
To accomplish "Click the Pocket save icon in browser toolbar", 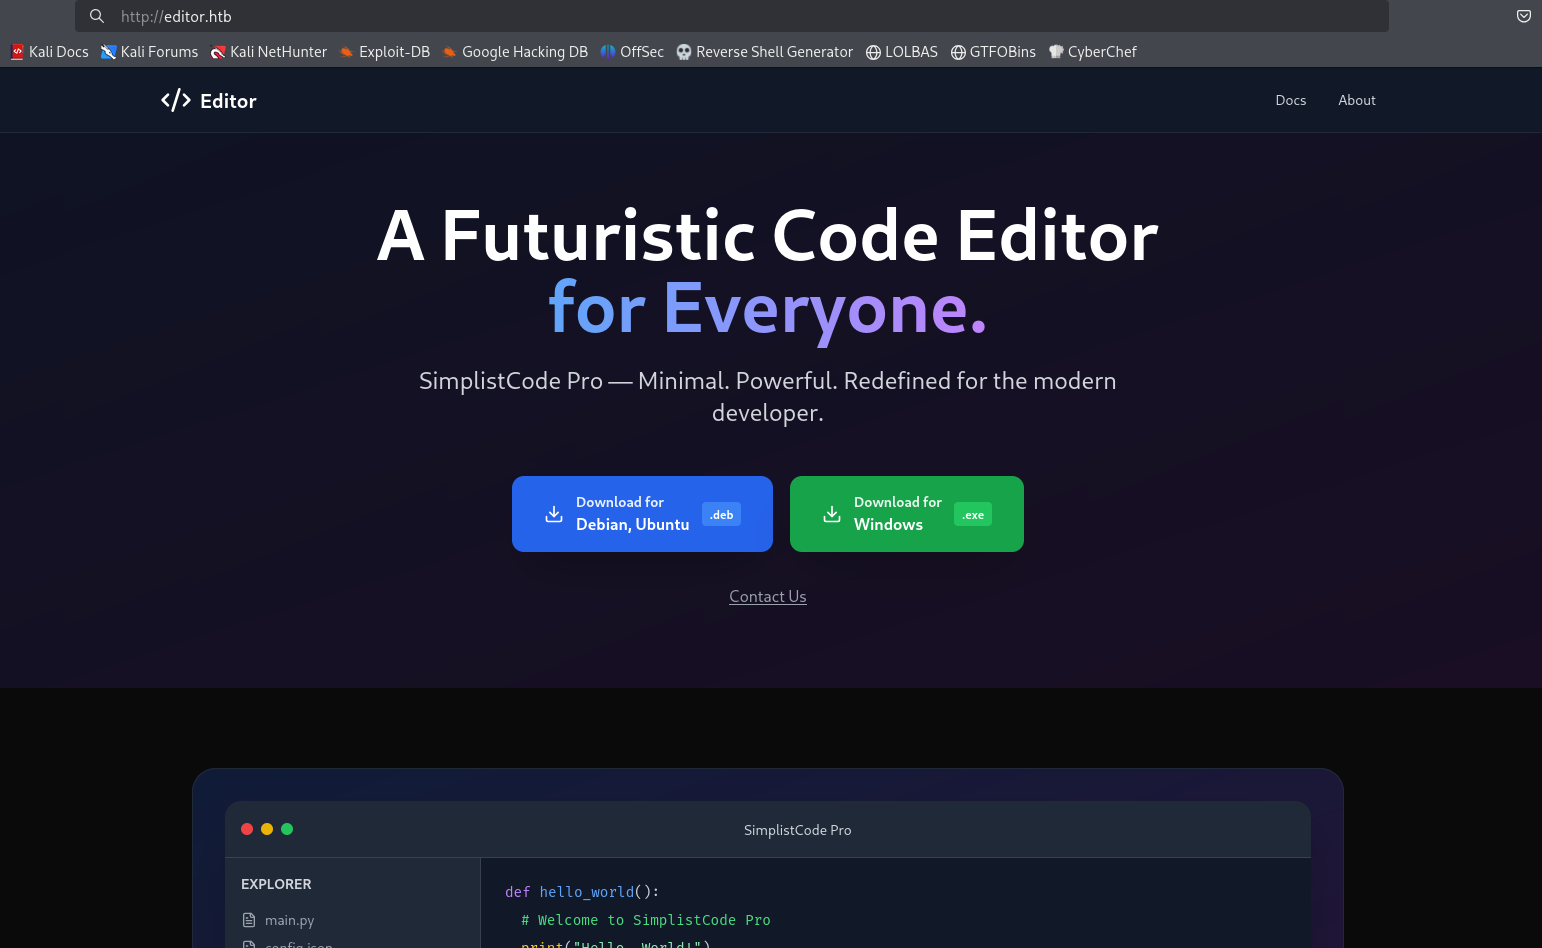I will (1523, 16).
